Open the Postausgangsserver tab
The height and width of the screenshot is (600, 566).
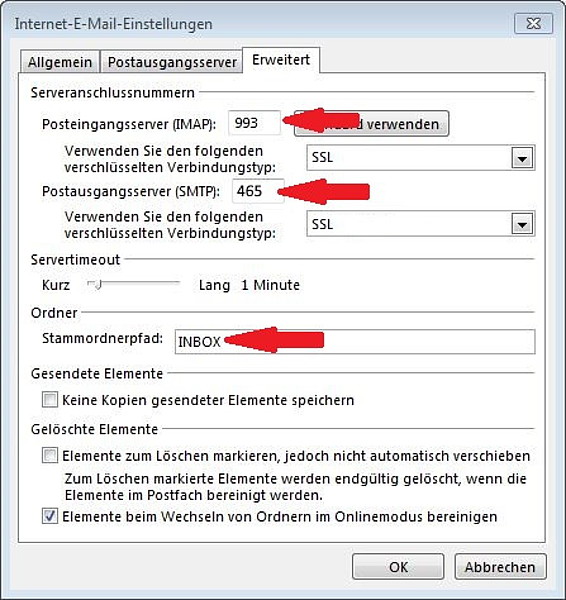[x=172, y=62]
